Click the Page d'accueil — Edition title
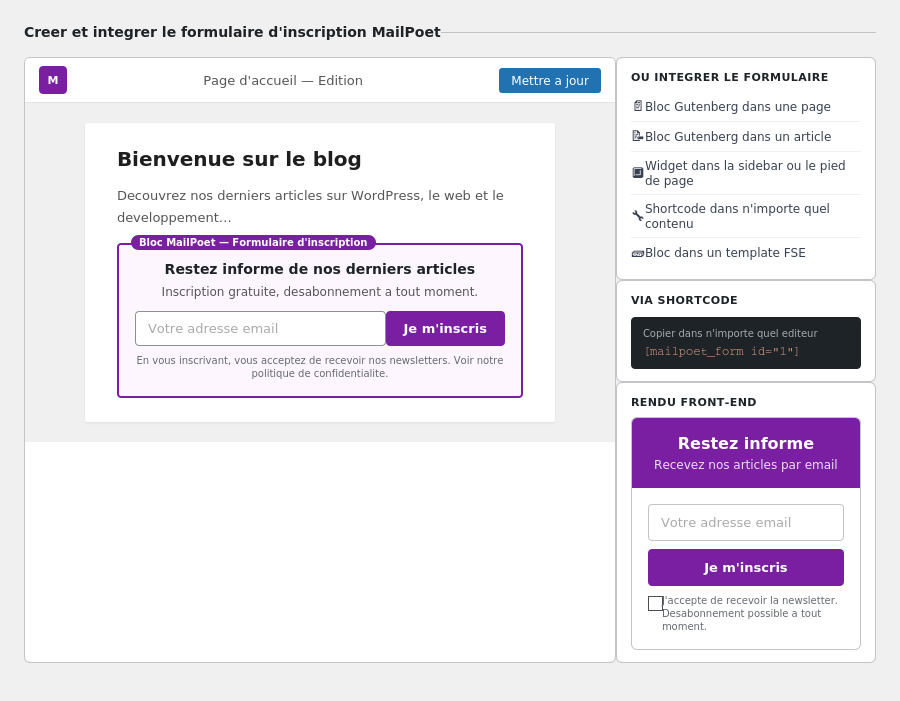 283,80
